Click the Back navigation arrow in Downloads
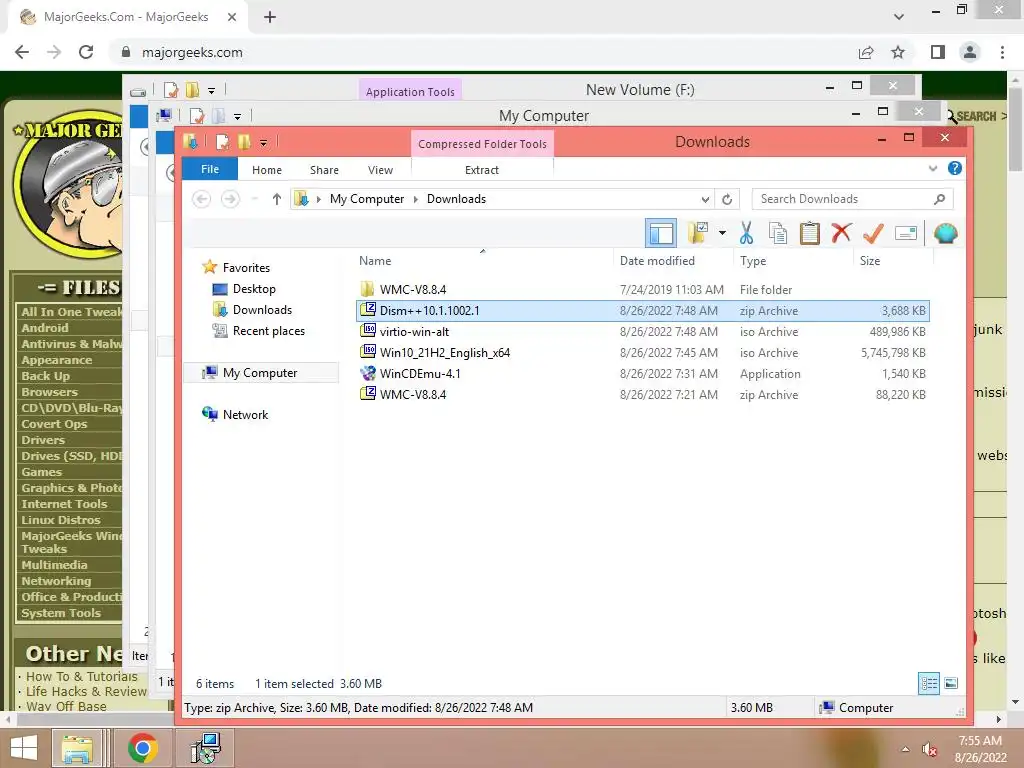 (x=201, y=199)
